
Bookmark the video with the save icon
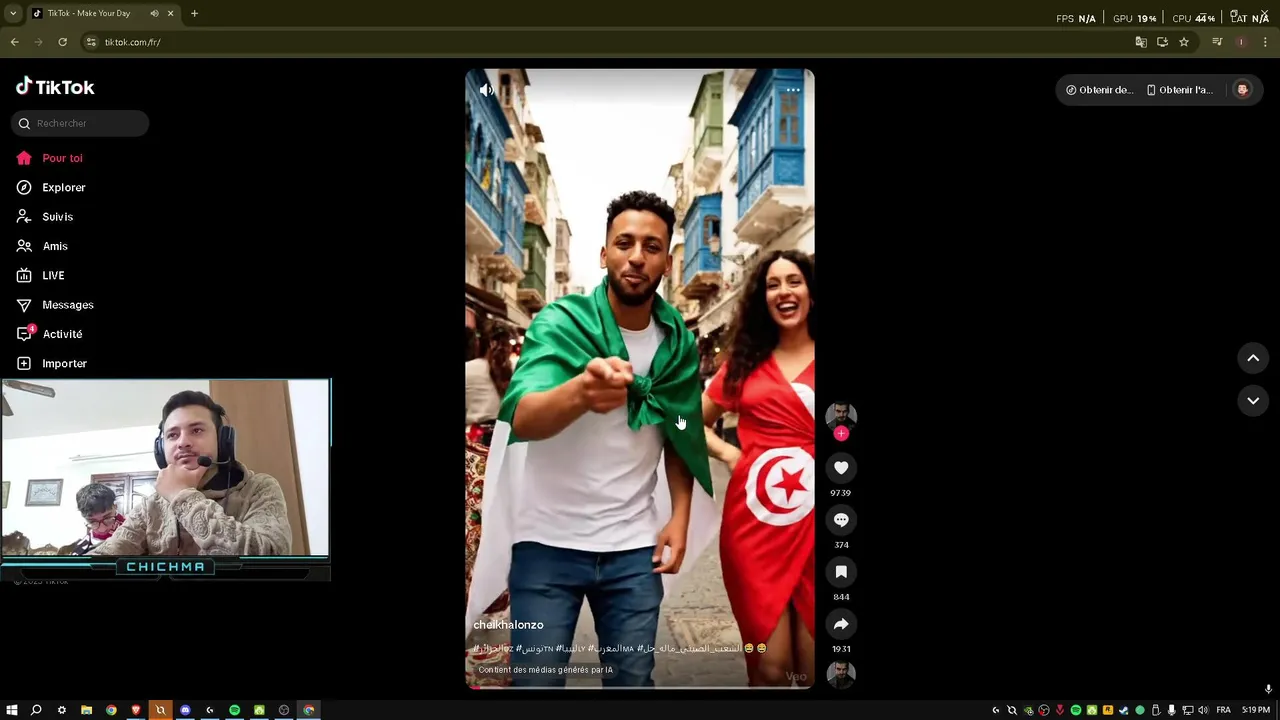pyautogui.click(x=841, y=572)
